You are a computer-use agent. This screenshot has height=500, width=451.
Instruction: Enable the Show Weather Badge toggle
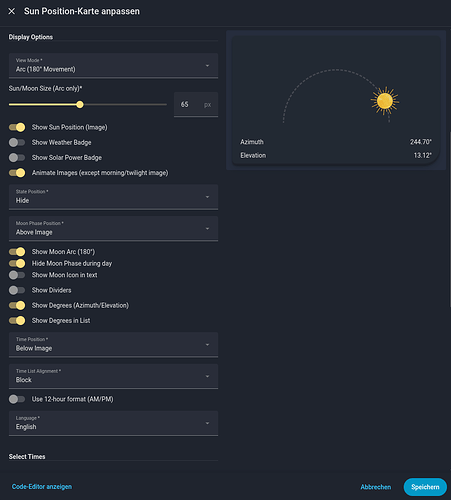(17, 143)
